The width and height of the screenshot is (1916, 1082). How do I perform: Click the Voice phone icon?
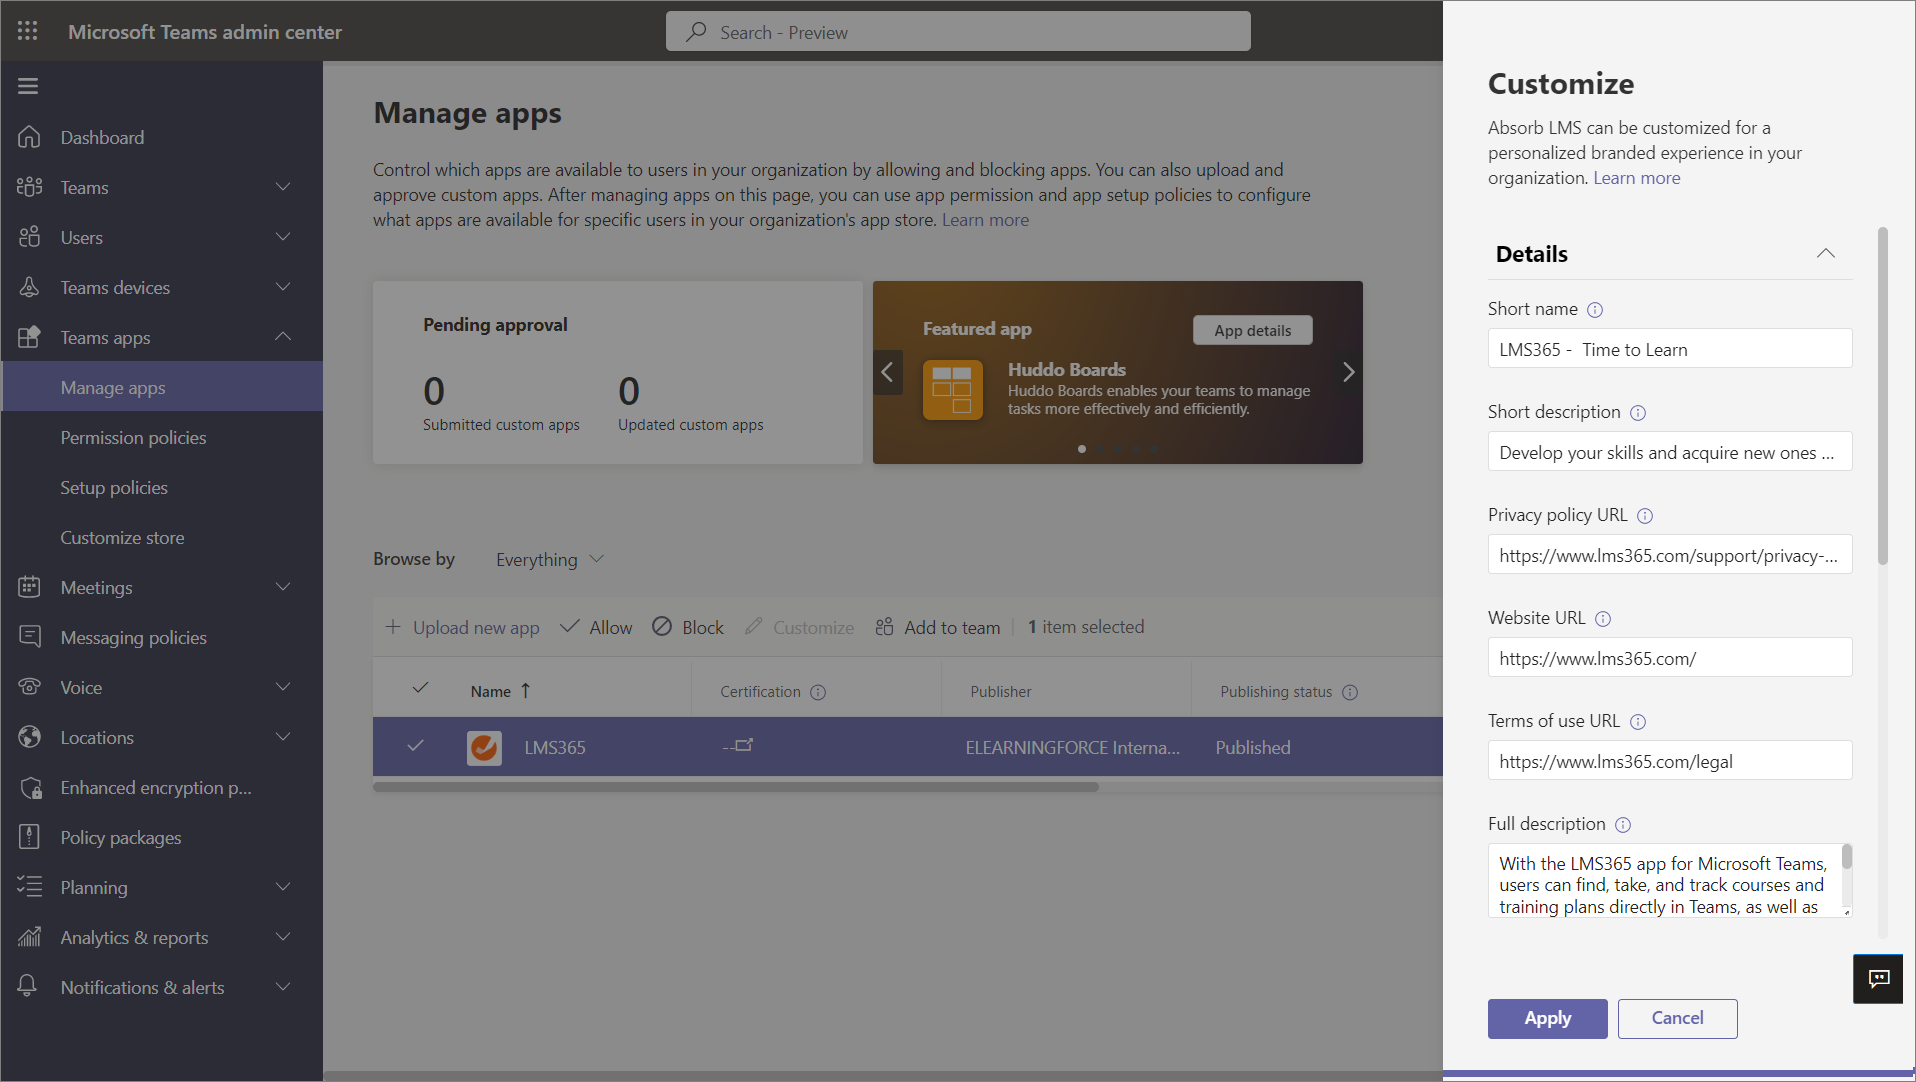pyautogui.click(x=29, y=687)
